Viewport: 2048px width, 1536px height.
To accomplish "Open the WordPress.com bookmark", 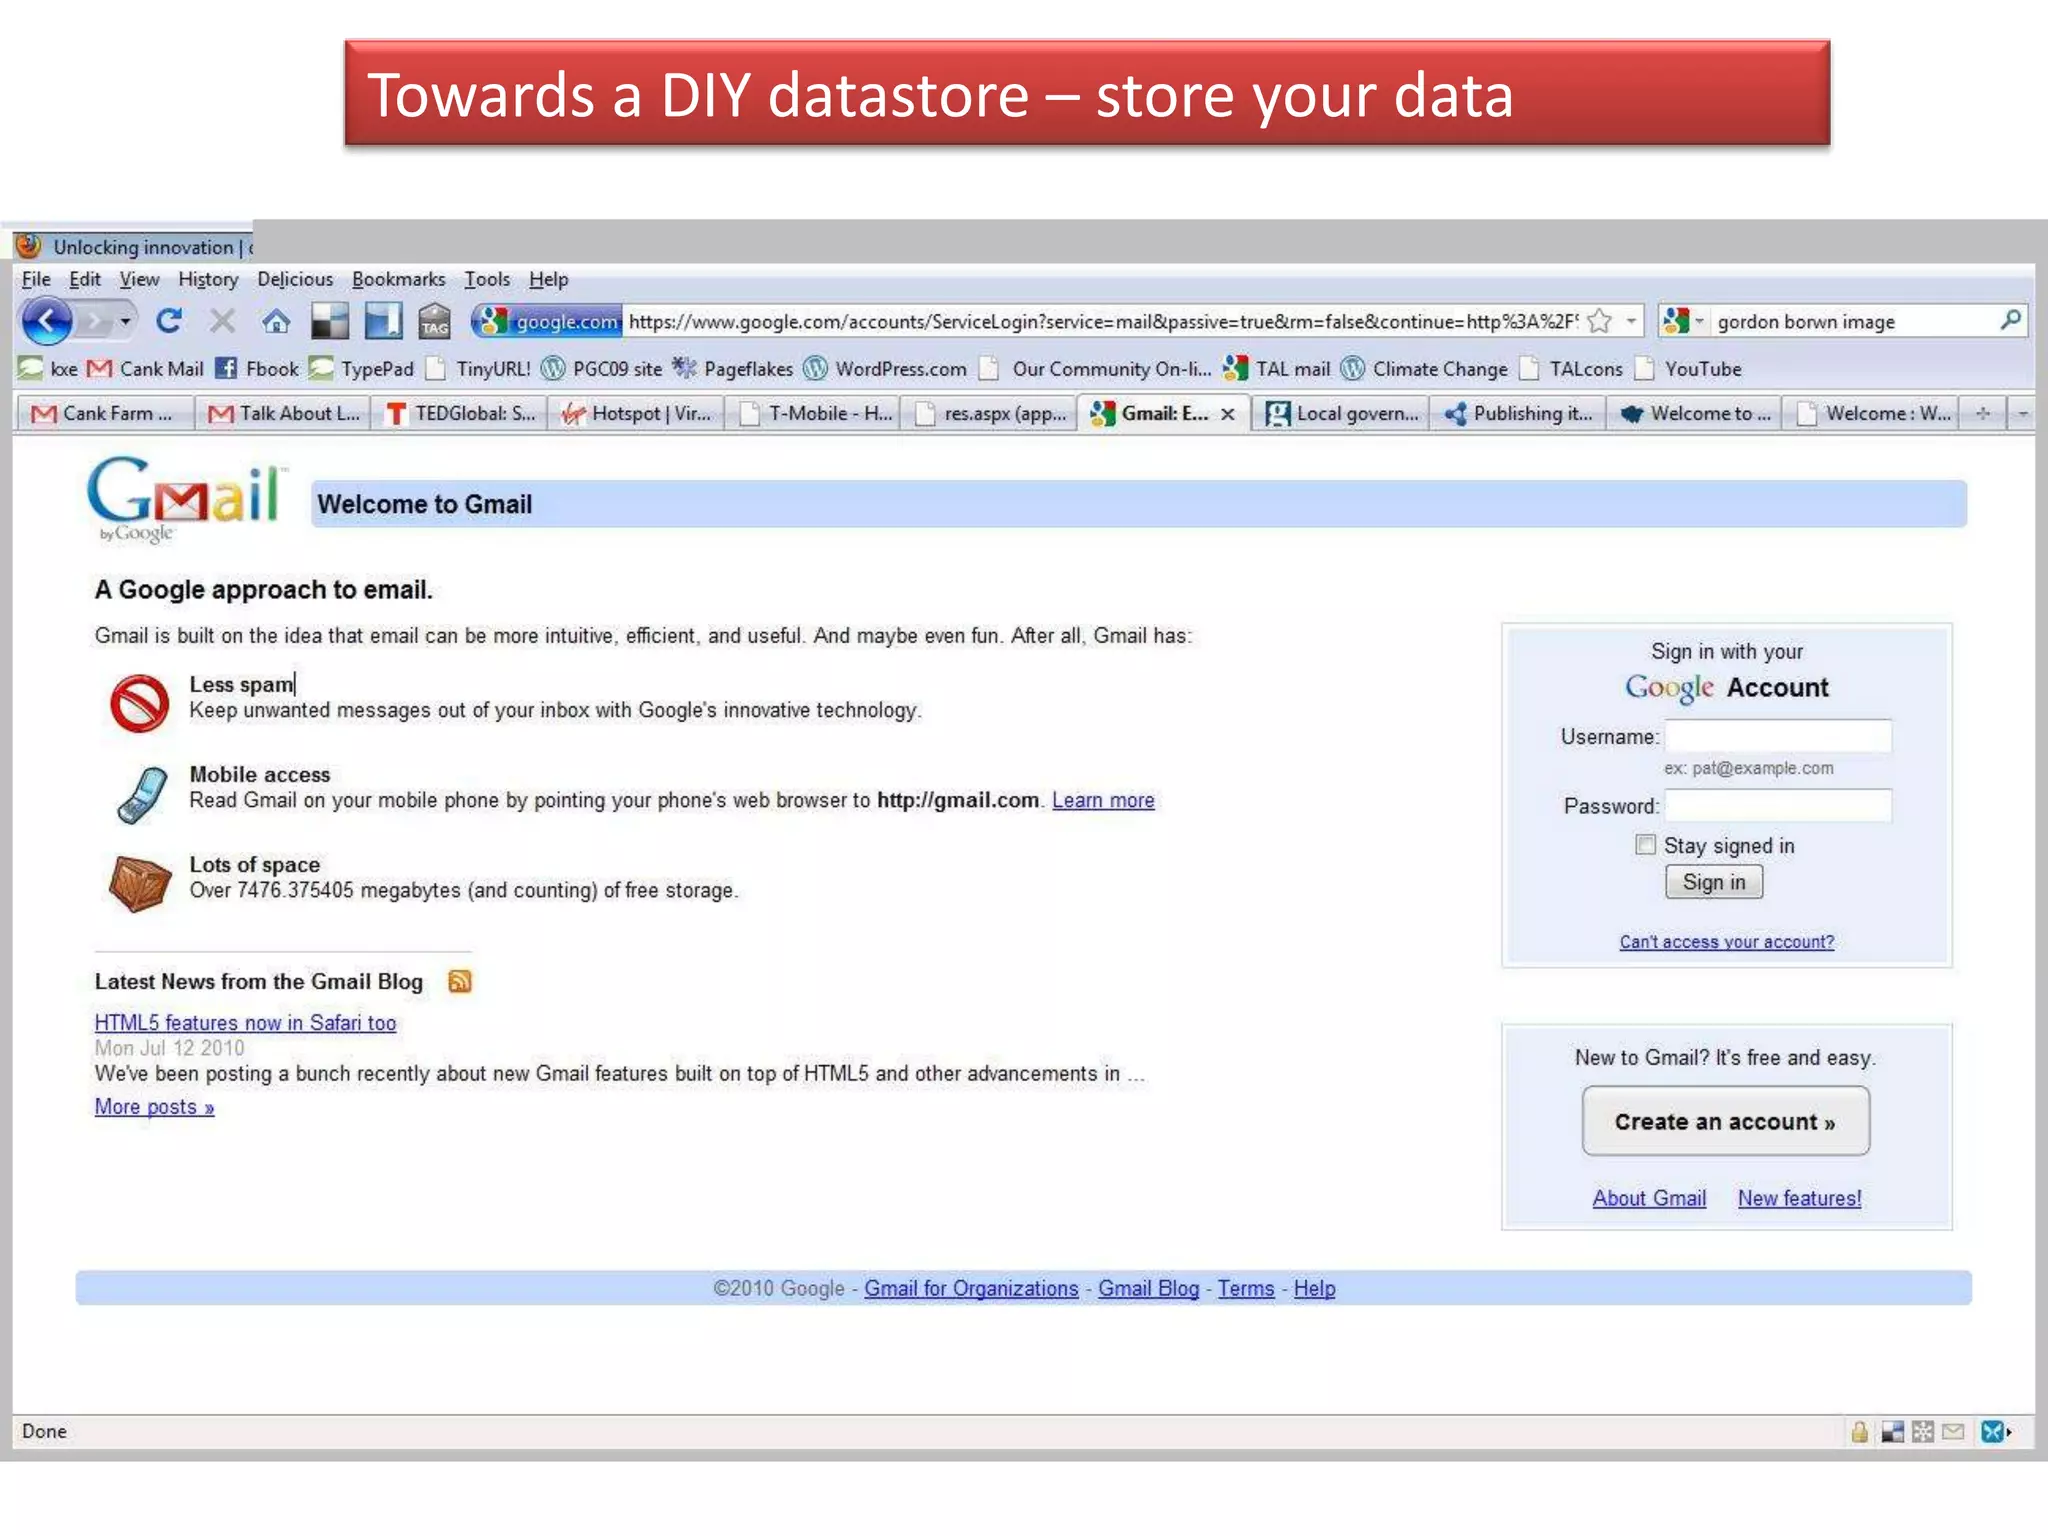I will click(886, 369).
